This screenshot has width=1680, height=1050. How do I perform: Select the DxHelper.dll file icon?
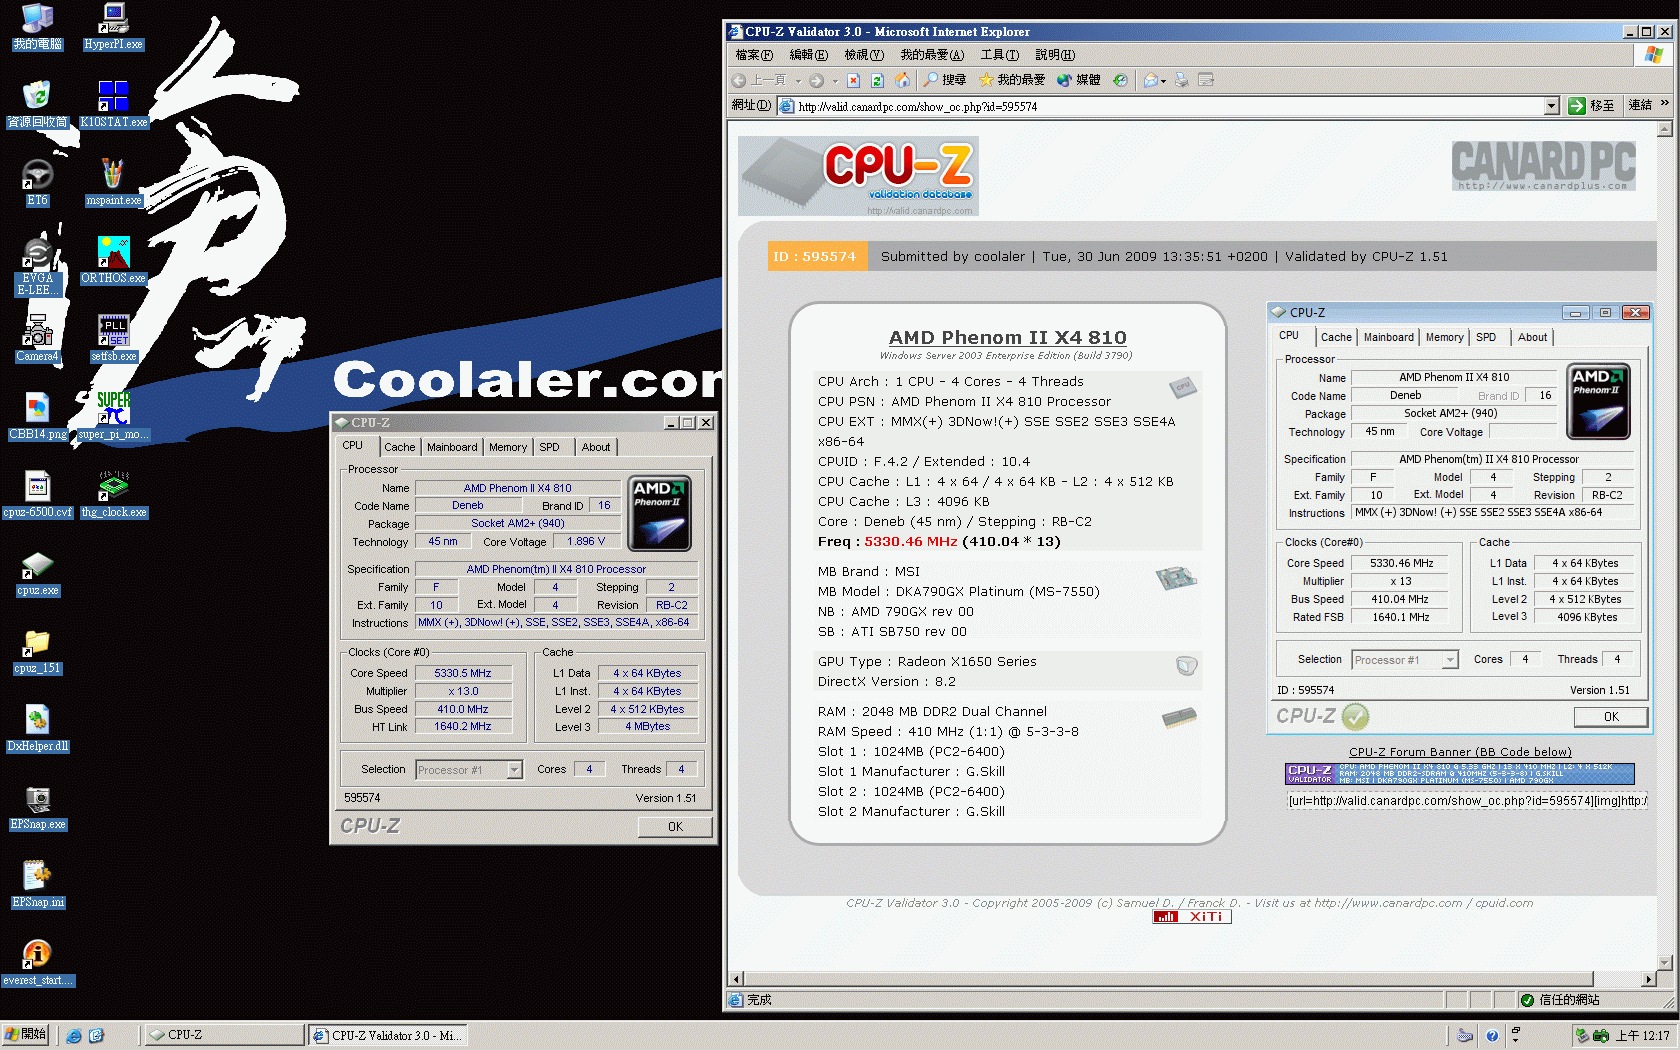[x=37, y=728]
